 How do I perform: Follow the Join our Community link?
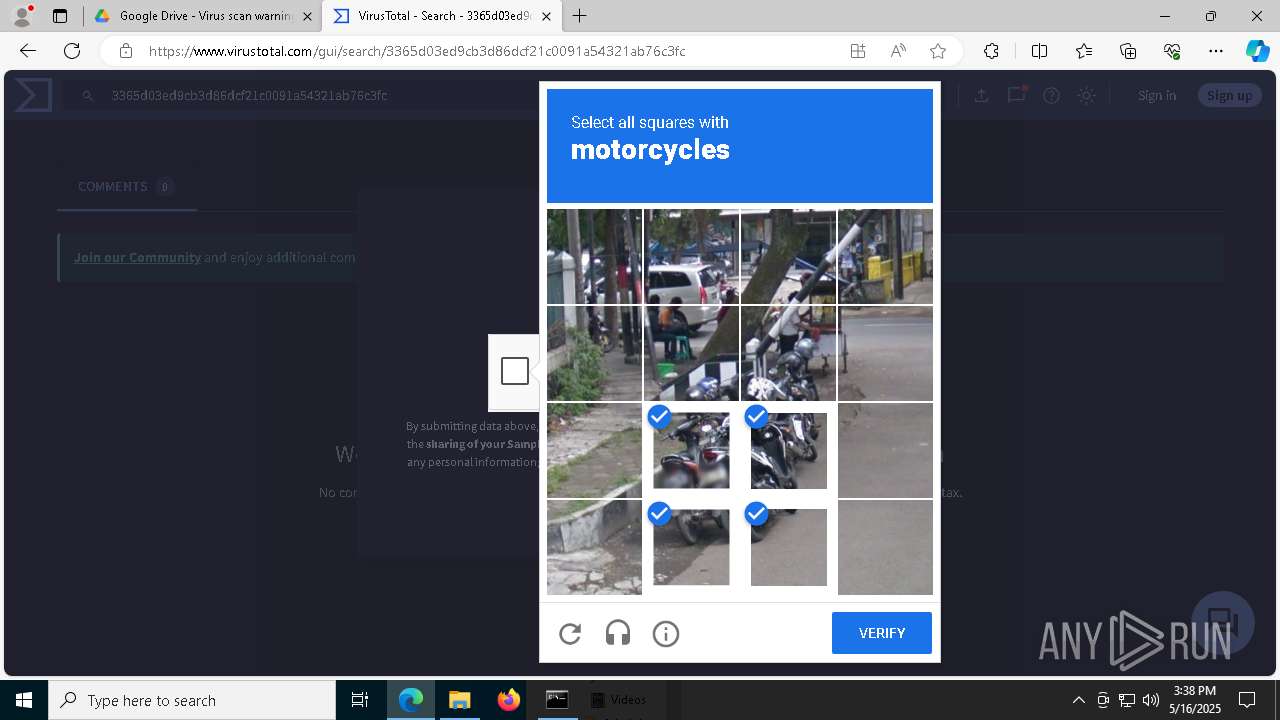click(x=137, y=257)
